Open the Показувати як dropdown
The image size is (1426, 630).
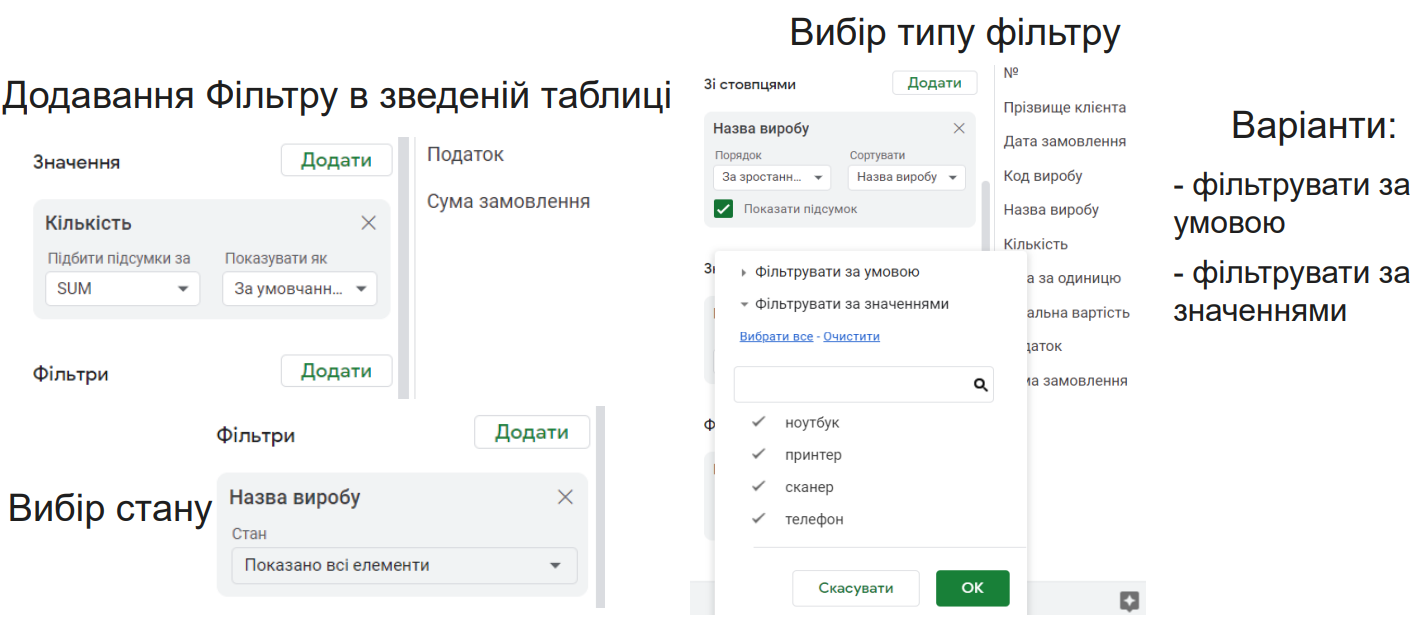[300, 289]
